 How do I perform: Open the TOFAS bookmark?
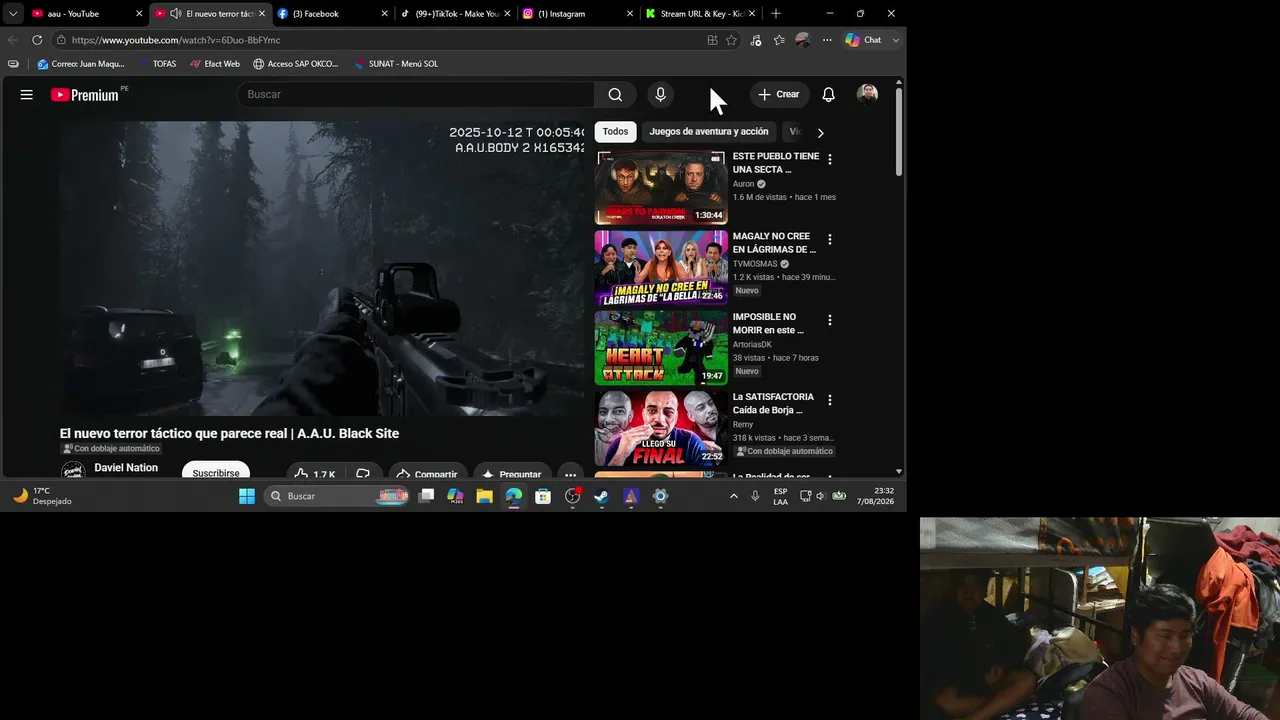[157, 64]
